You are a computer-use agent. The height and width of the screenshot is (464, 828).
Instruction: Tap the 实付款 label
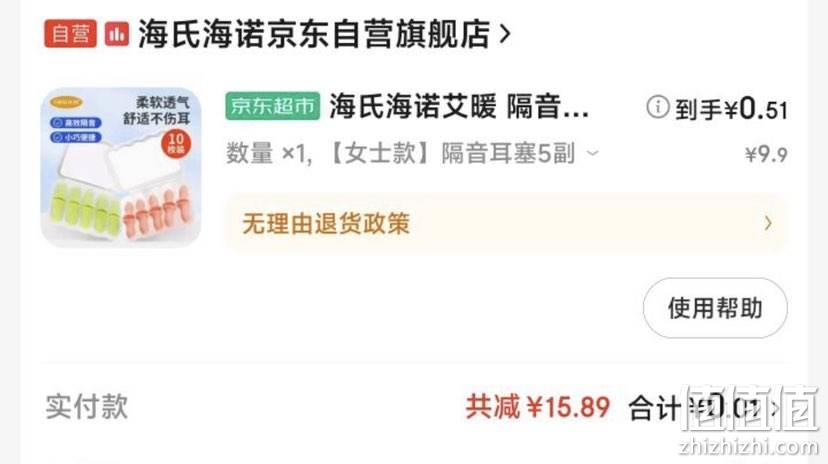tap(87, 406)
